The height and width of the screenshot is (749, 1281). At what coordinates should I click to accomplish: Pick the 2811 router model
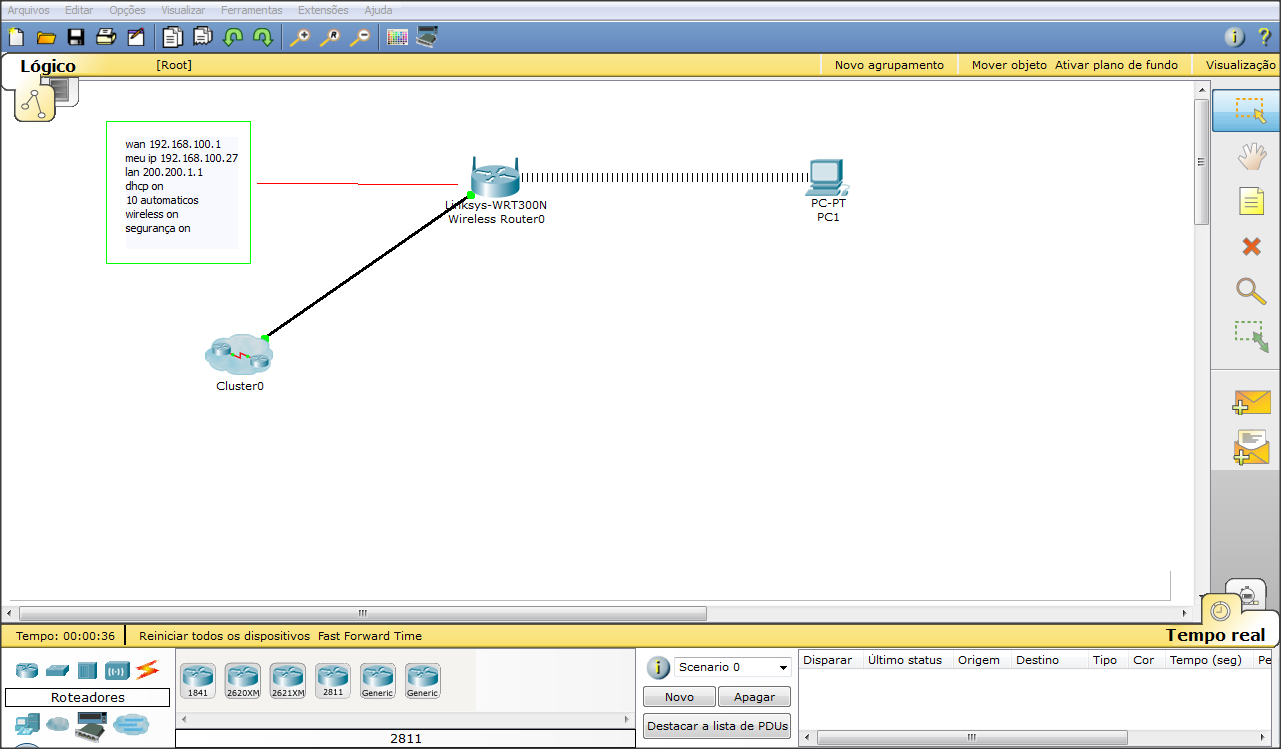(332, 680)
